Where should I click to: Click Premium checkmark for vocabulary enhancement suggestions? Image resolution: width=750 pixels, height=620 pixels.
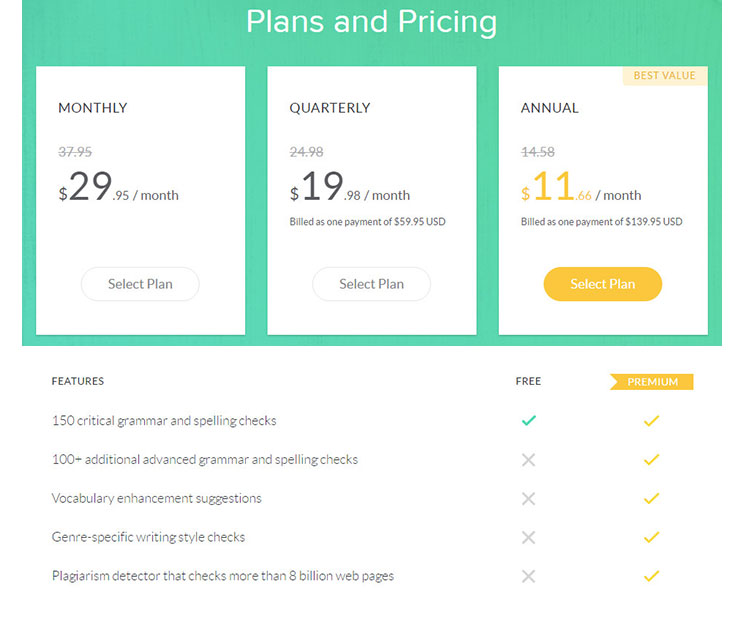click(651, 498)
